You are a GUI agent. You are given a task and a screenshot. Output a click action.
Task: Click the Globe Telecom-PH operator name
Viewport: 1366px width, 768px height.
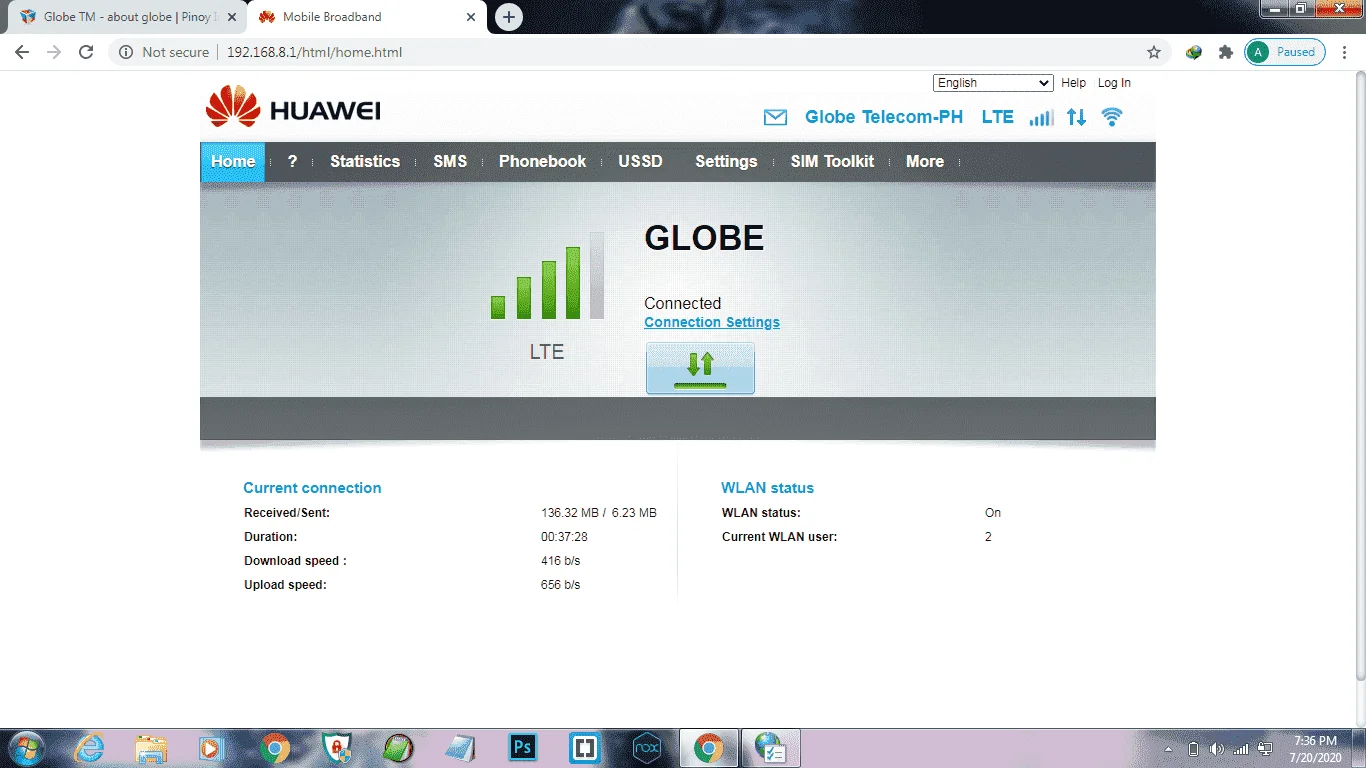(x=884, y=117)
